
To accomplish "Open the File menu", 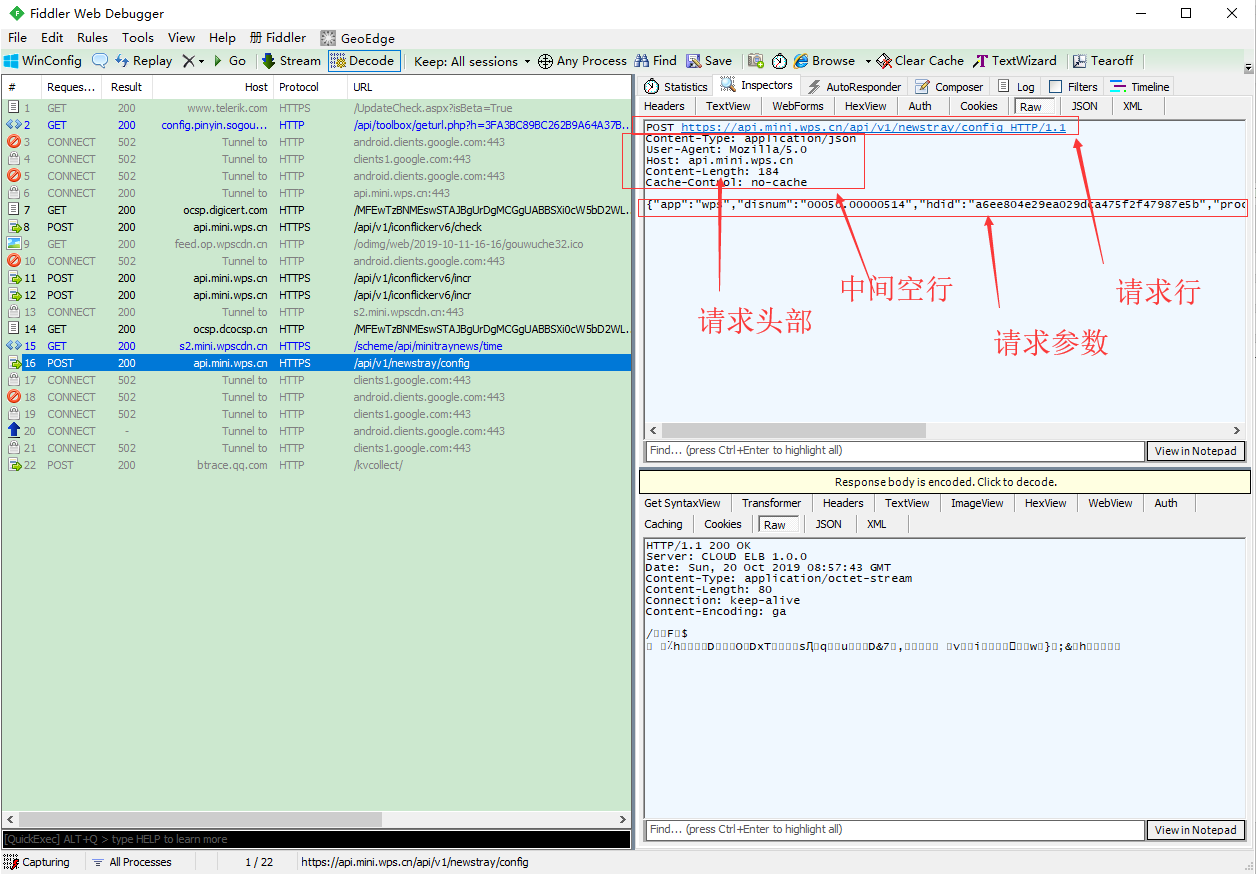I will coord(18,38).
